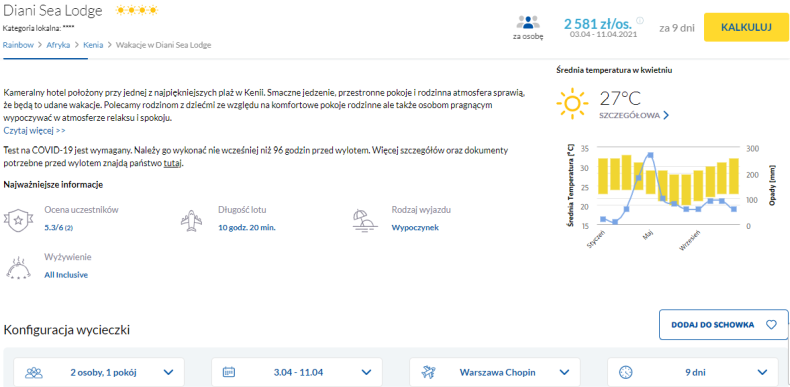
Task: Expand the 2 osoby, 1 pokój dropdown
Action: pos(99,372)
